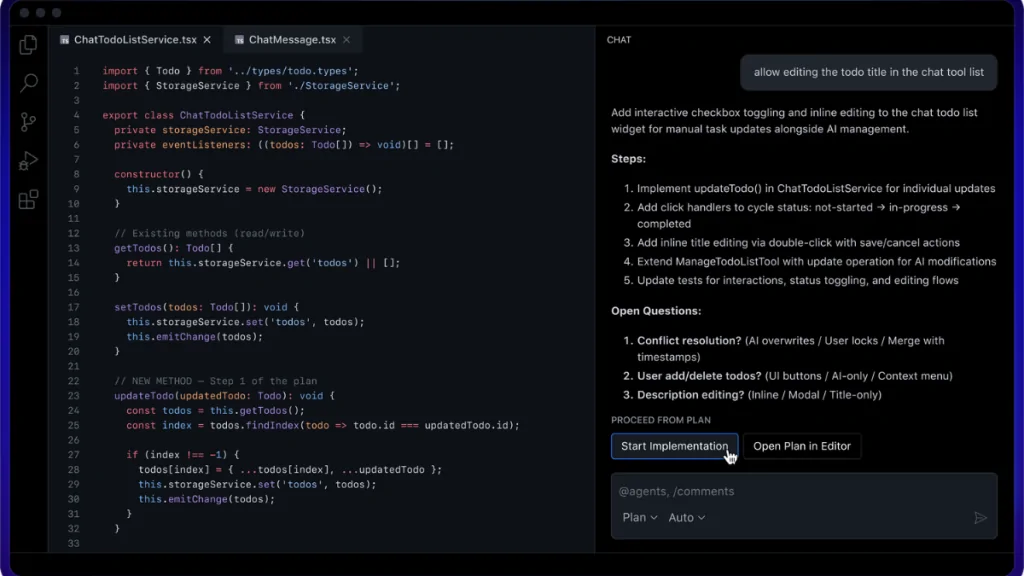Click plan step 'Add inline title editing via double-click'
This screenshot has width=1024, height=576.
[x=798, y=242]
